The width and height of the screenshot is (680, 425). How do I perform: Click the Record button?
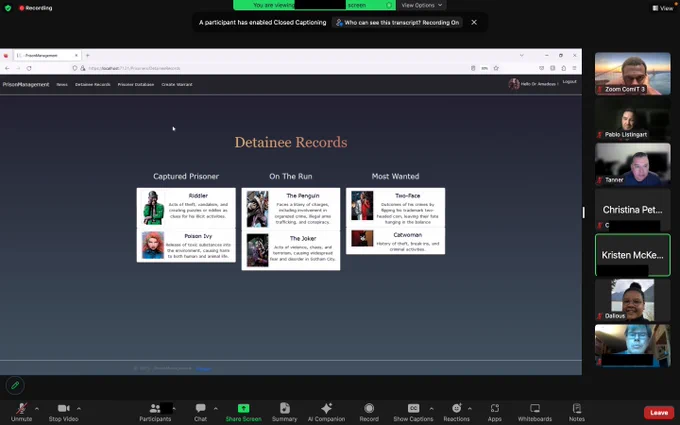coord(369,412)
